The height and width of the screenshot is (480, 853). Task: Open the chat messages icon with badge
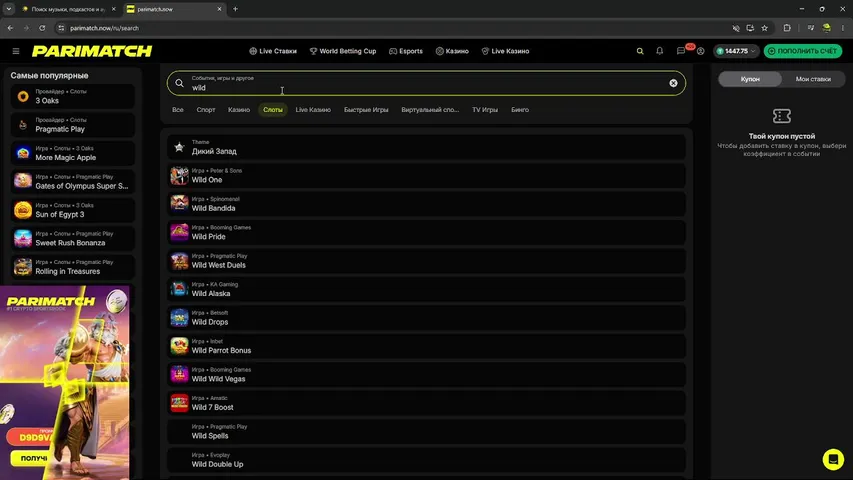coord(681,51)
